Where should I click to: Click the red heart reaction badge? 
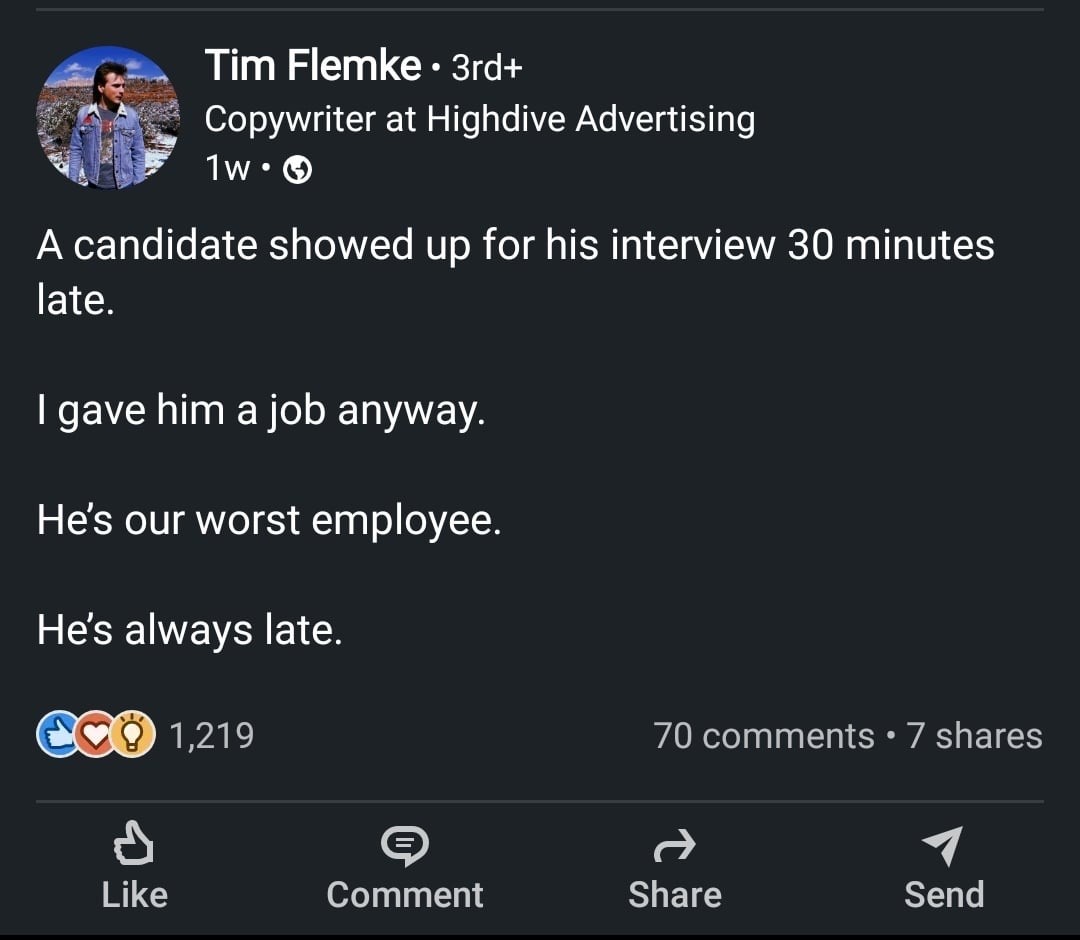pyautogui.click(x=95, y=735)
